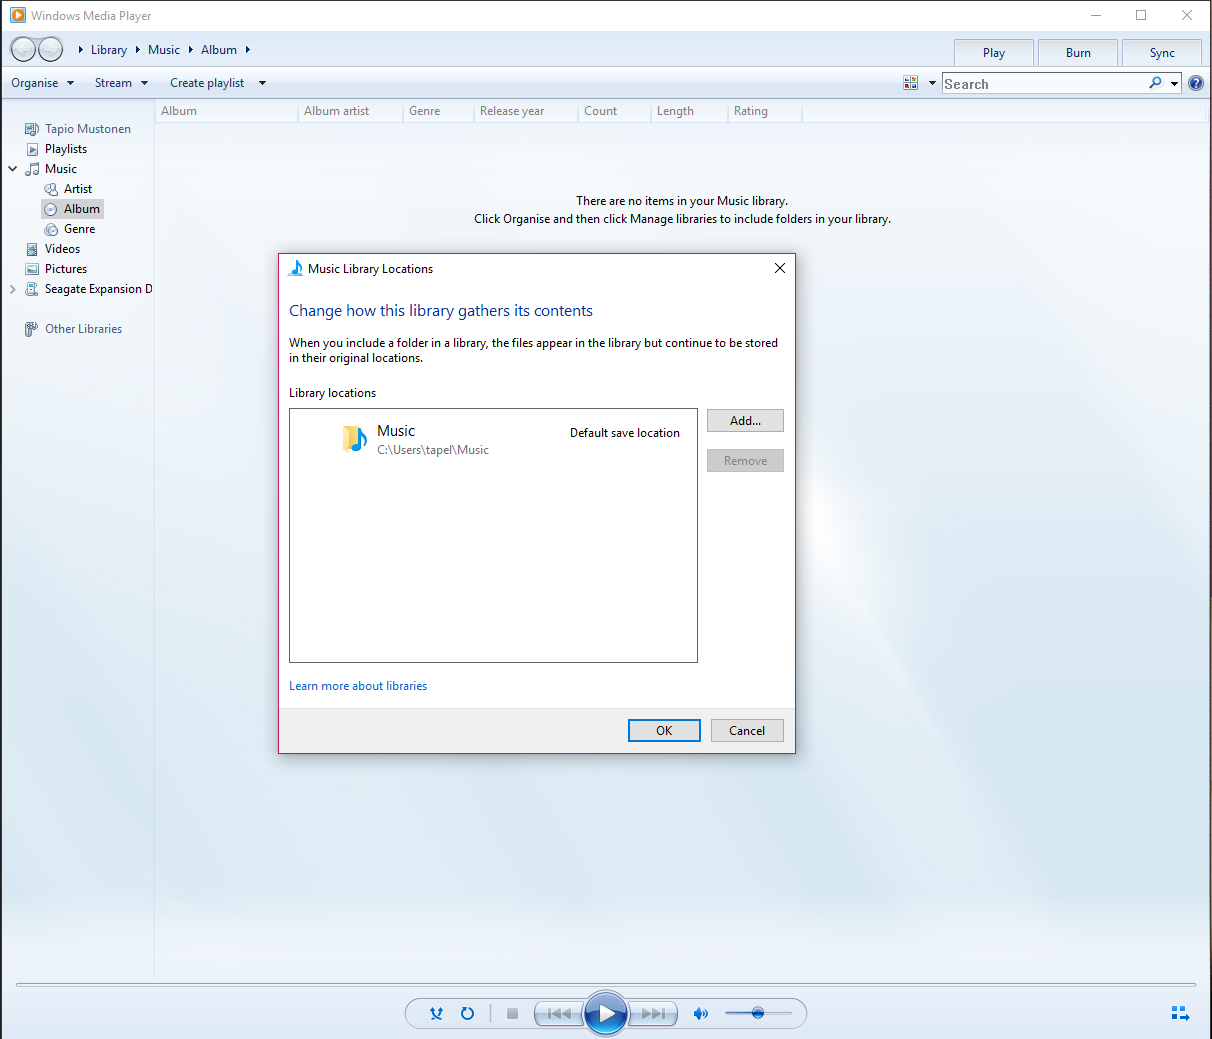Toggle shuffle playback
Viewport: 1212px width, 1039px height.
(x=436, y=1013)
